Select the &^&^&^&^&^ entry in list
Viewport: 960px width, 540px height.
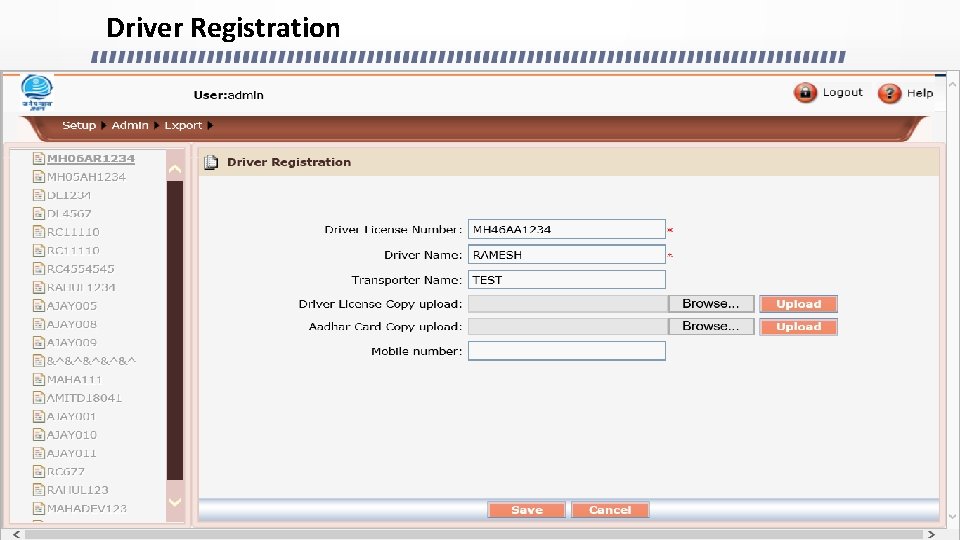[x=91, y=361]
